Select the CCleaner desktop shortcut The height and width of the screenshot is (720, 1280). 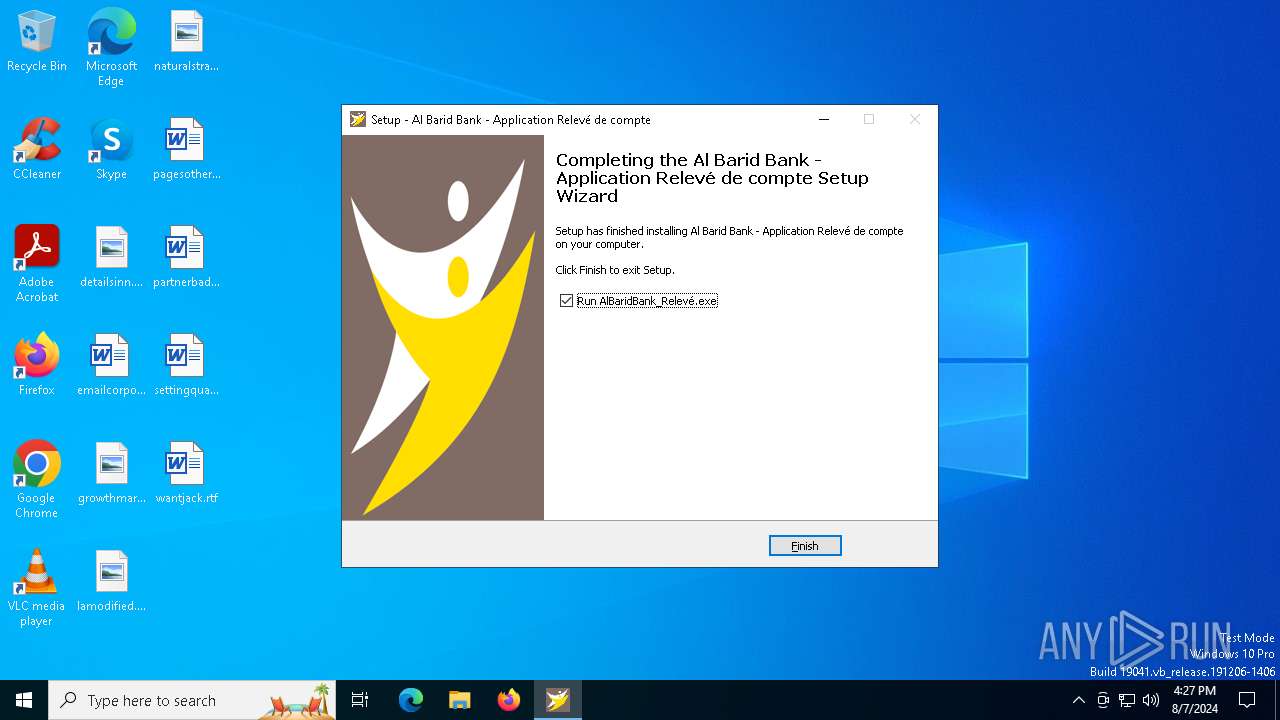[37, 150]
